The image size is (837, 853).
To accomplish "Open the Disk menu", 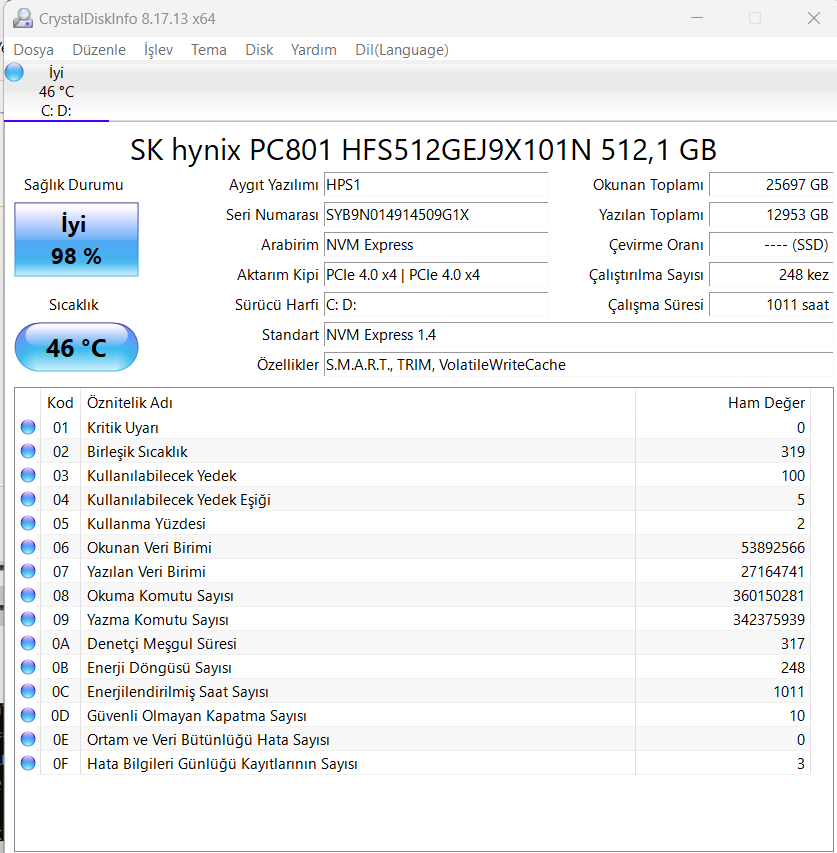I will (259, 50).
